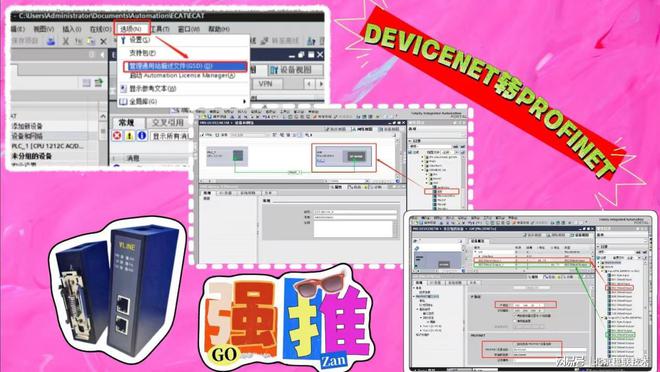This screenshot has width=660, height=372.
Task: Switch to the 设备视图 tab
Action: point(295,70)
